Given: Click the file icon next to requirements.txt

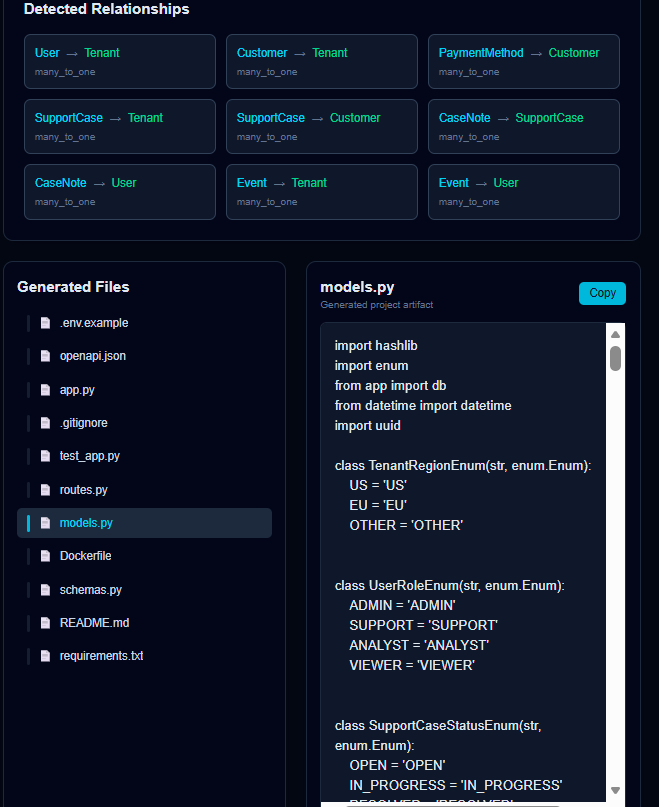Looking at the screenshot, I should (x=45, y=655).
